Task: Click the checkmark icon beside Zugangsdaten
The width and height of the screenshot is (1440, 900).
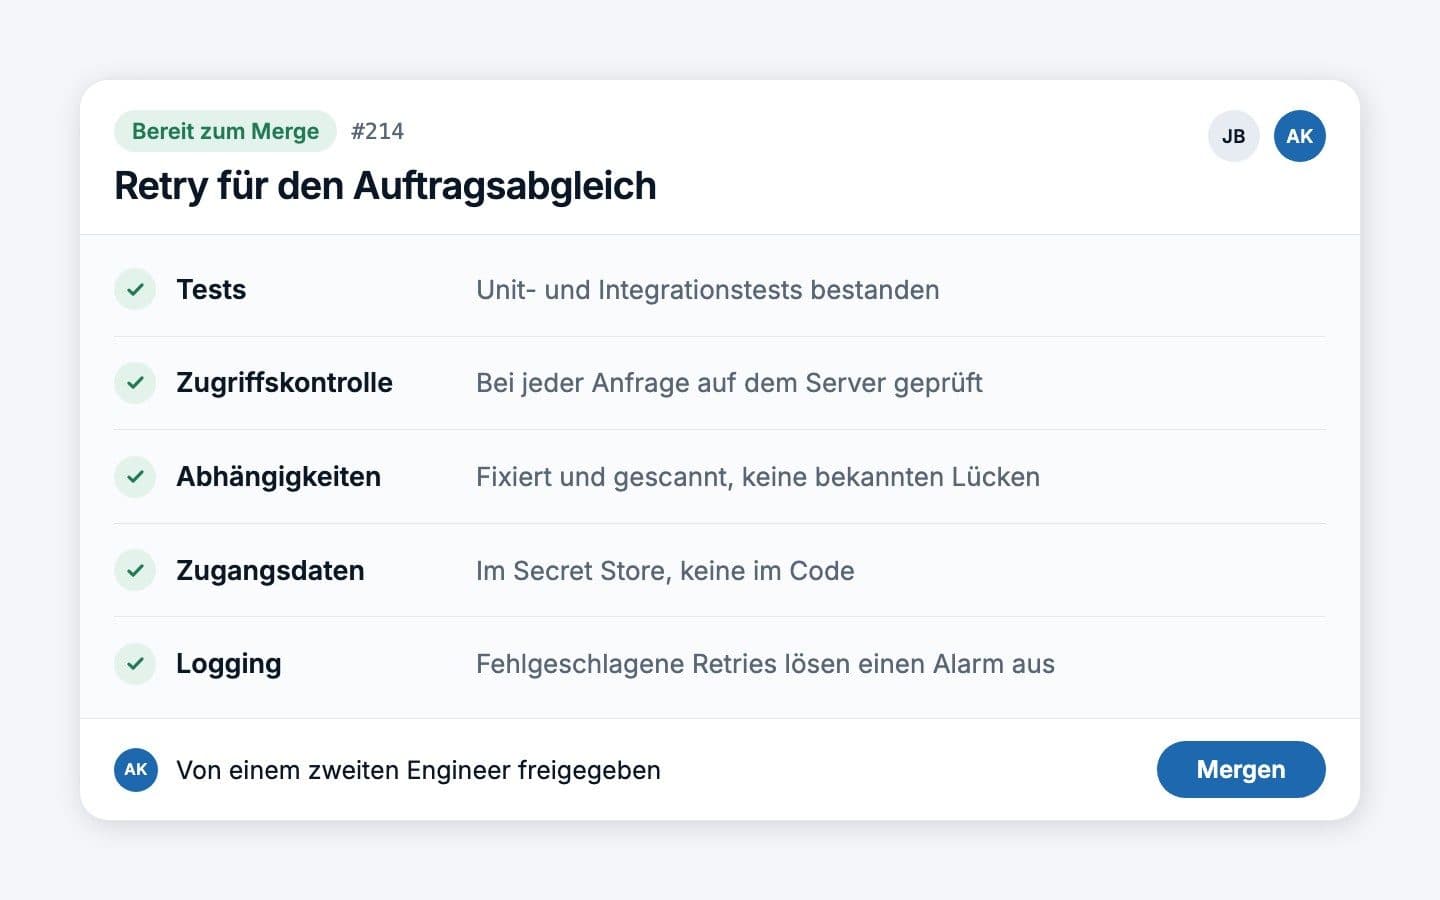Action: (135, 570)
